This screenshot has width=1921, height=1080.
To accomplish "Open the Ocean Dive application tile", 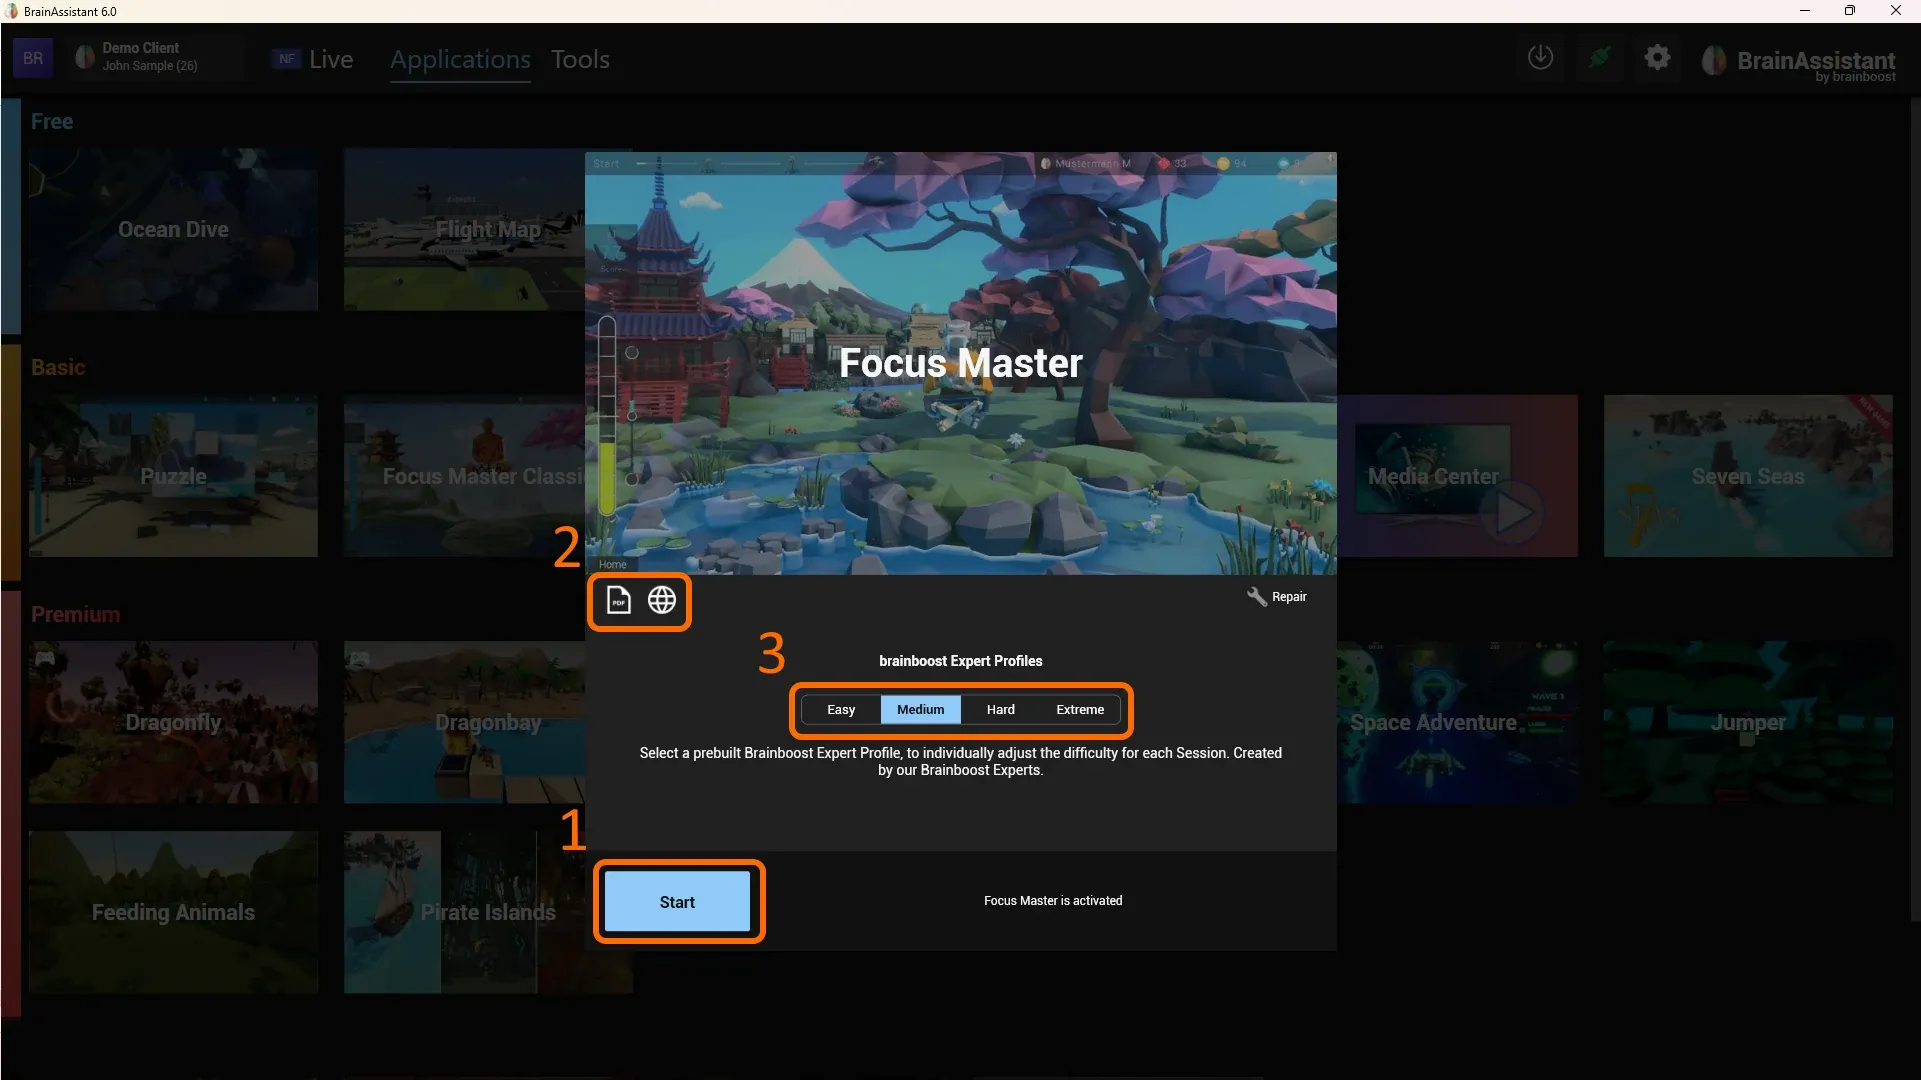I will click(173, 229).
